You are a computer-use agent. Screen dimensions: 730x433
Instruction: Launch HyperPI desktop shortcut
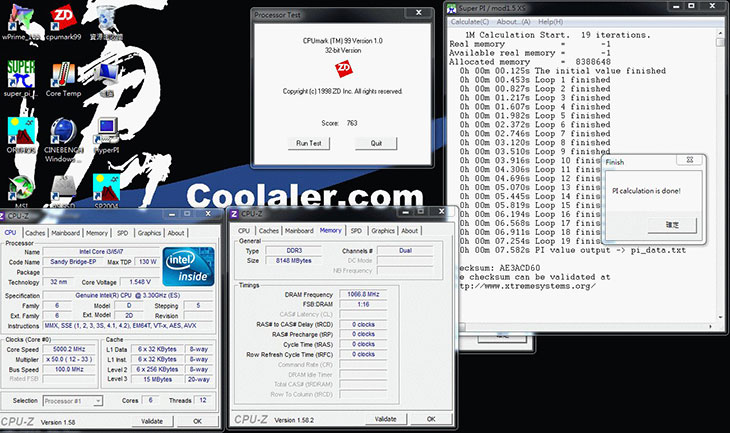pyautogui.click(x=107, y=135)
